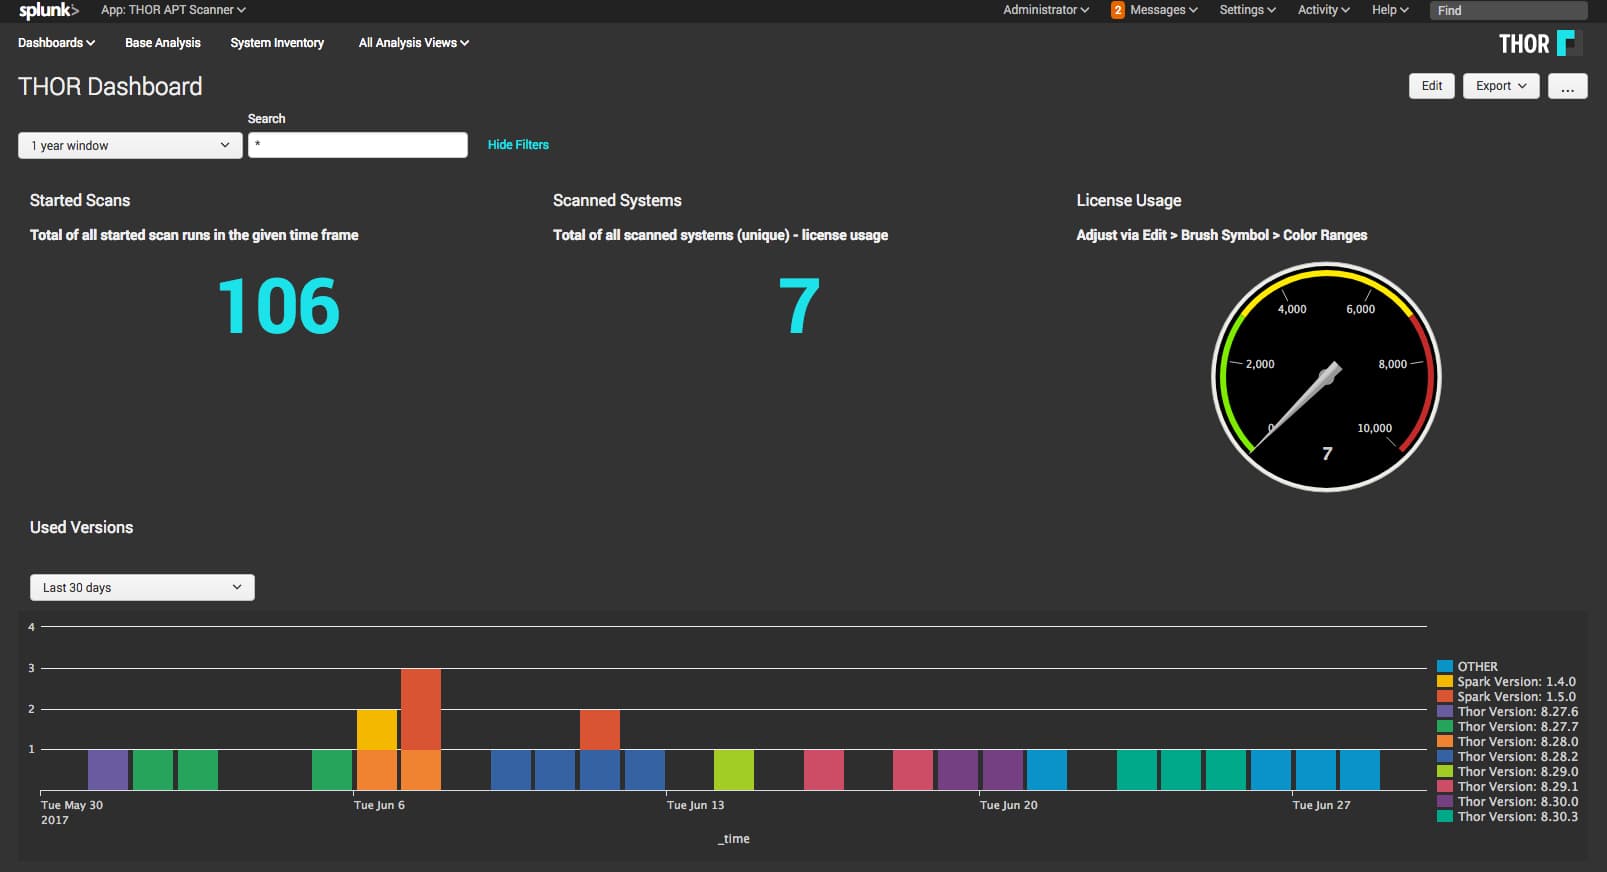The image size is (1607, 872).
Task: Click the Find search field
Action: [1509, 10]
